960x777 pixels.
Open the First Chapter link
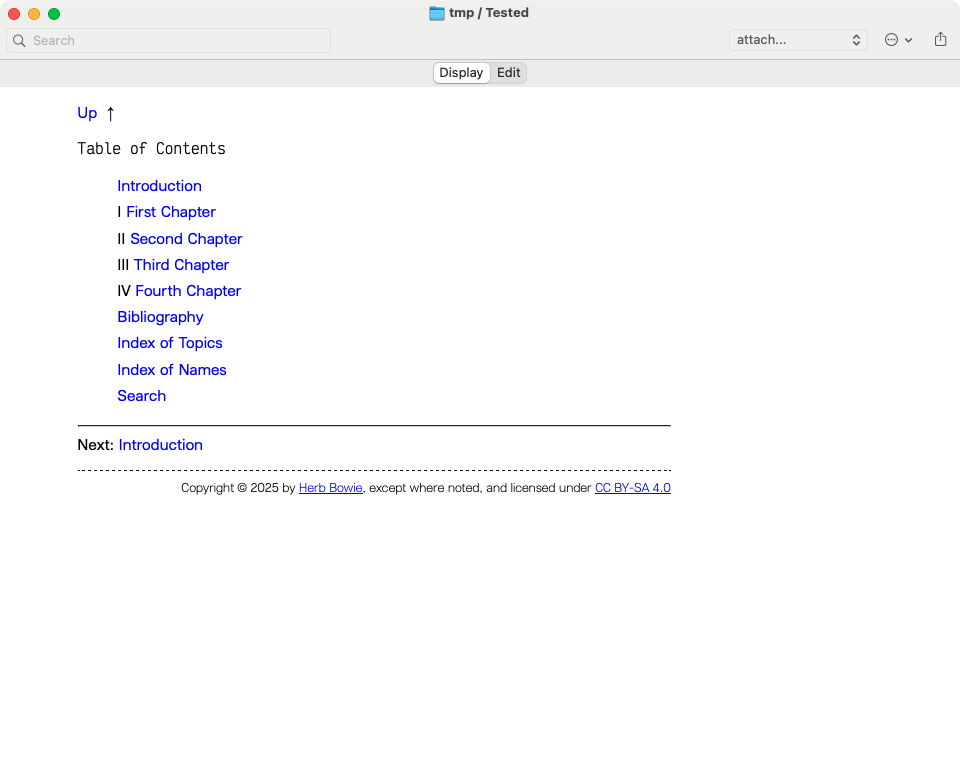point(170,212)
